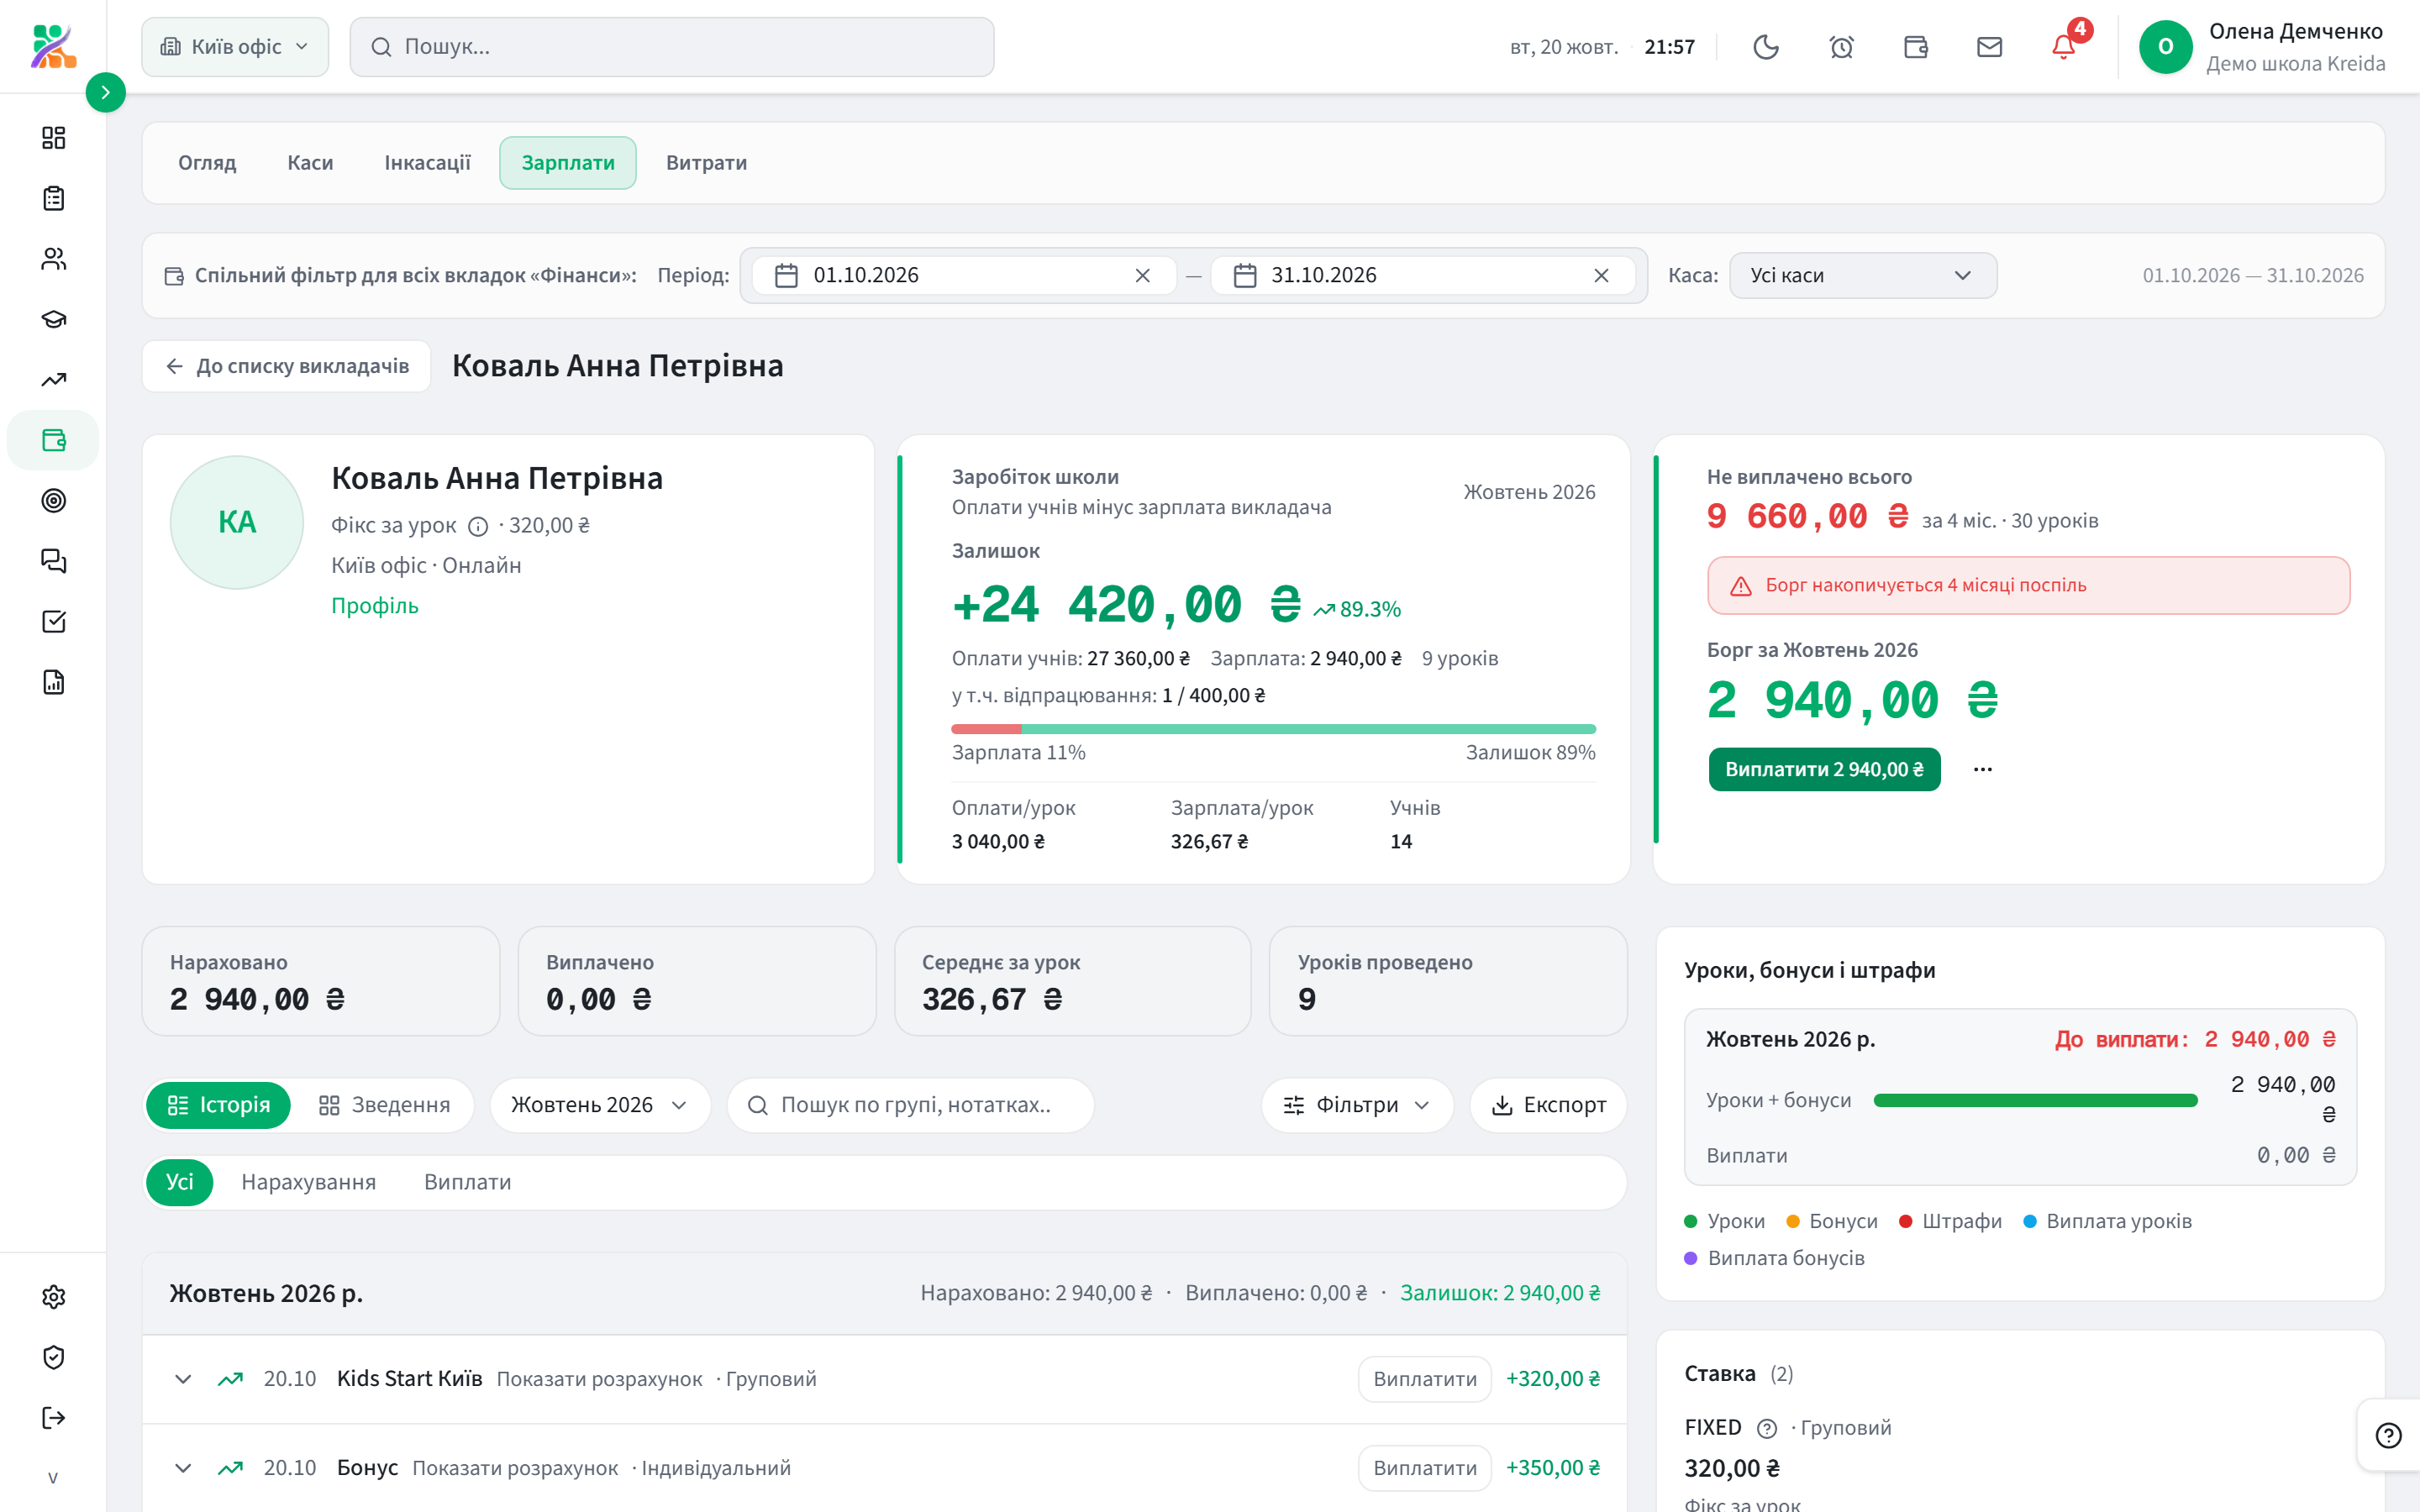Open the Київ офіс branch dropdown

(x=235, y=47)
